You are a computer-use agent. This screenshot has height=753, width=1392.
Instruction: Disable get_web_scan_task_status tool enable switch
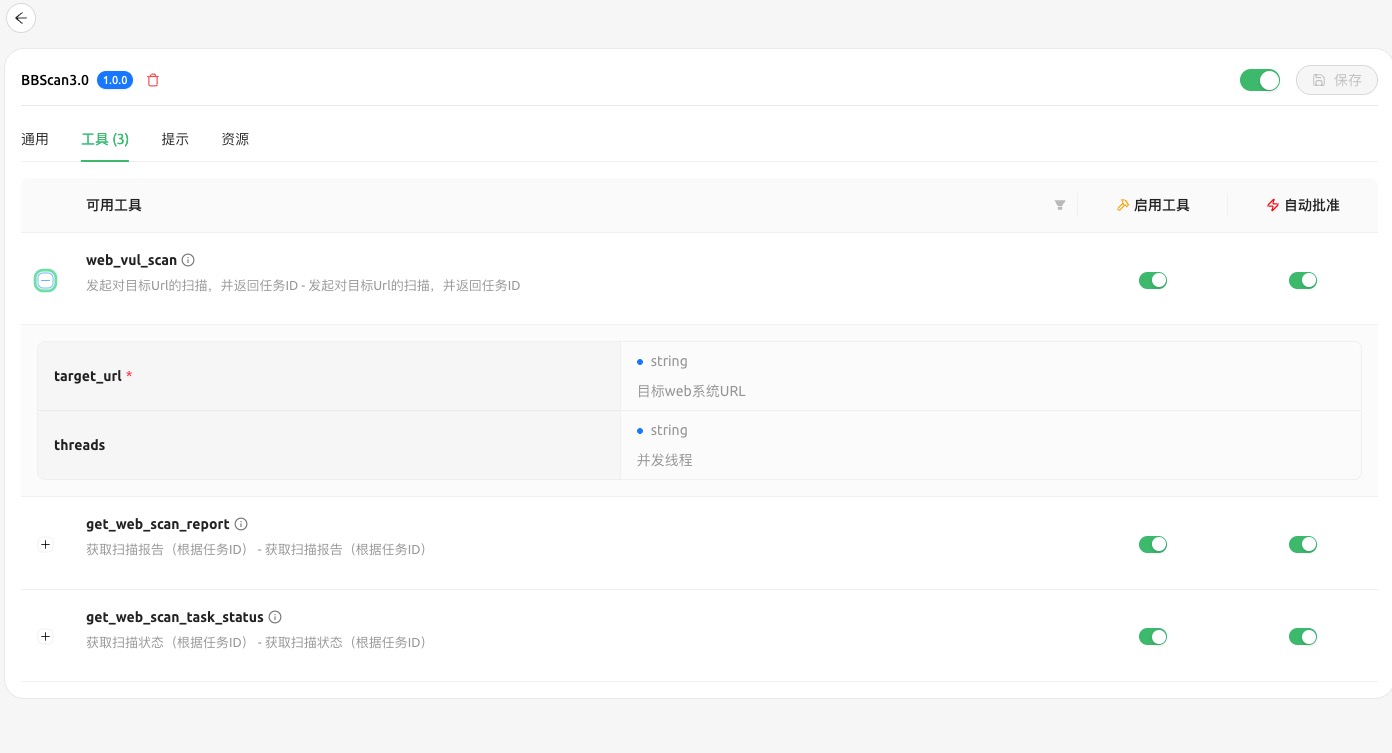coord(1153,636)
